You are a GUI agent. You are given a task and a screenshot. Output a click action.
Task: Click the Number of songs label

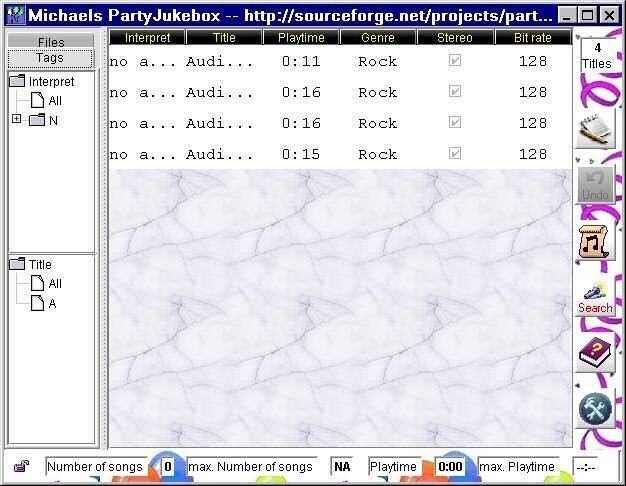point(95,466)
